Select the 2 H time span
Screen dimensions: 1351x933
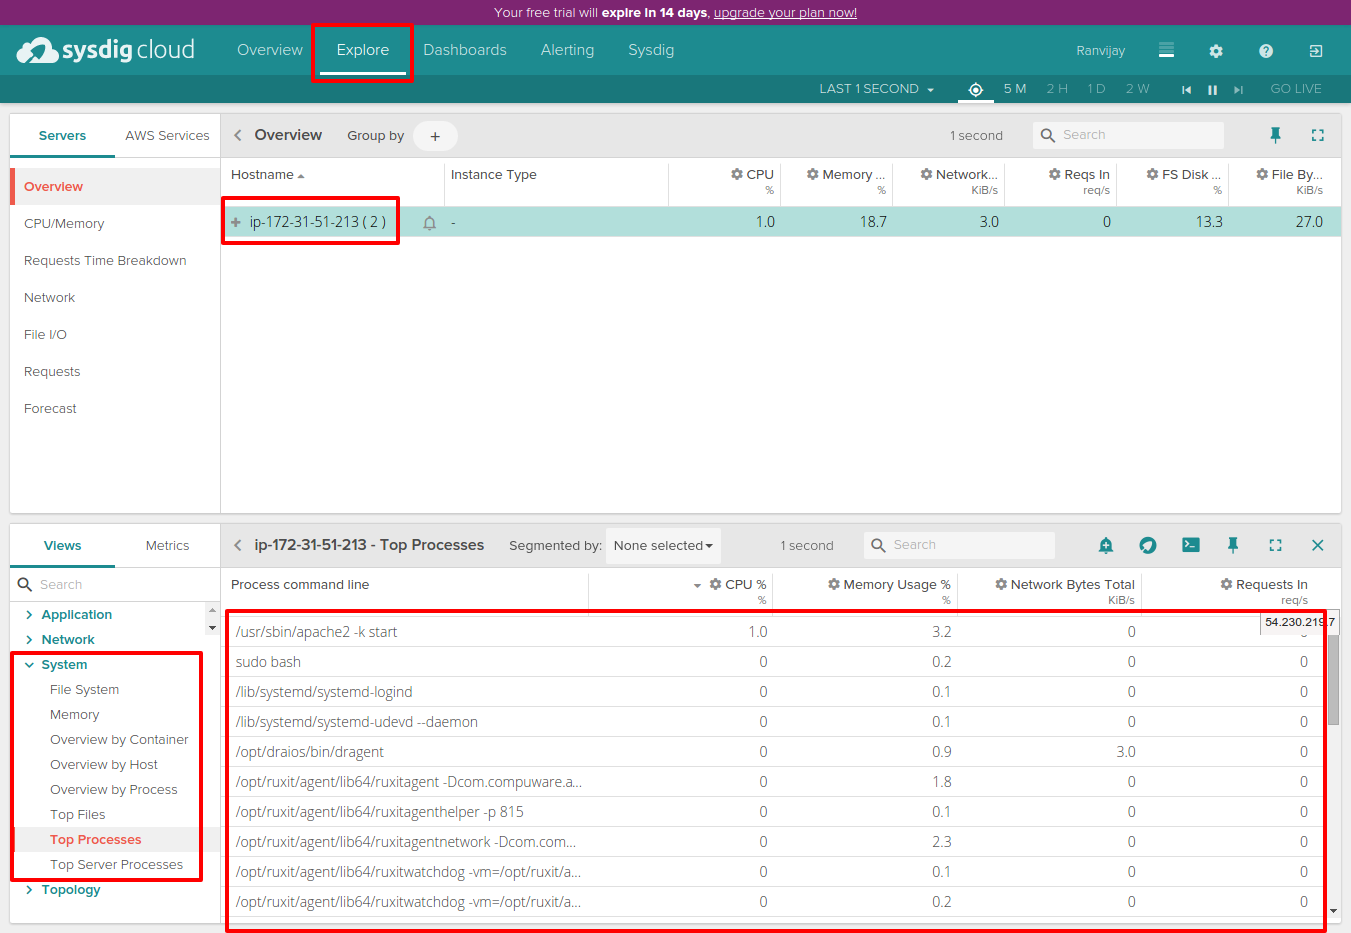(x=1057, y=89)
